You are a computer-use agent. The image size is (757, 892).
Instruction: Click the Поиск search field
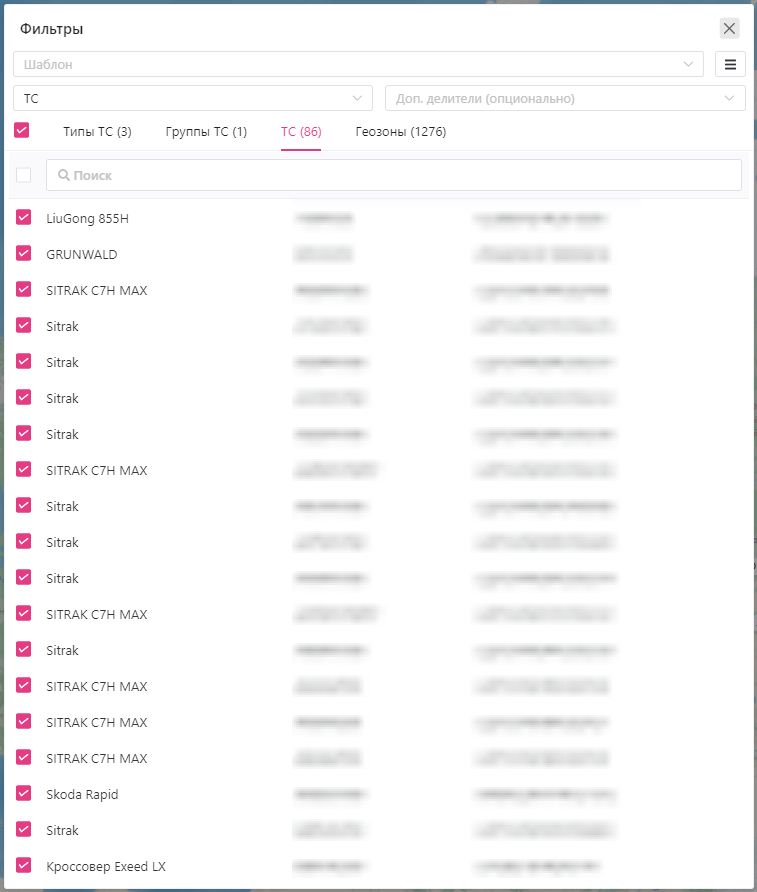coord(394,175)
